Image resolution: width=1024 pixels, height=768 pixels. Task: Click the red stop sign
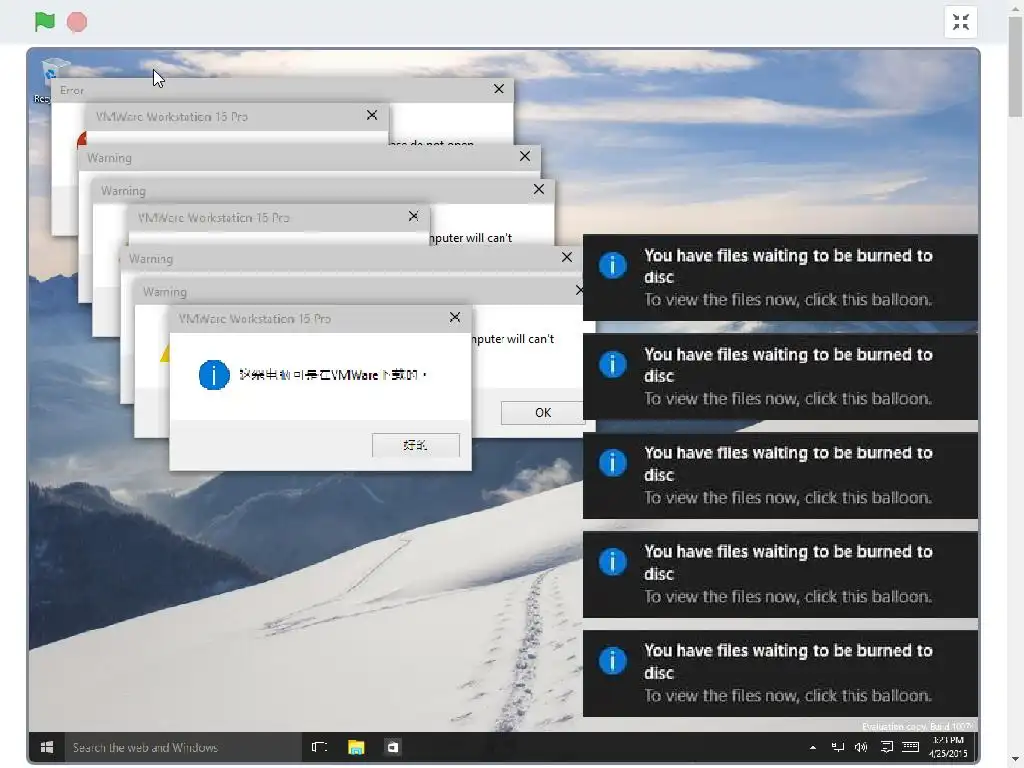[x=77, y=22]
